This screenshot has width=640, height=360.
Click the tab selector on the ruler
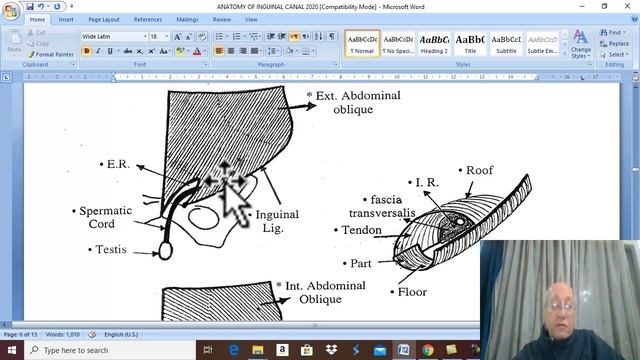[6, 77]
